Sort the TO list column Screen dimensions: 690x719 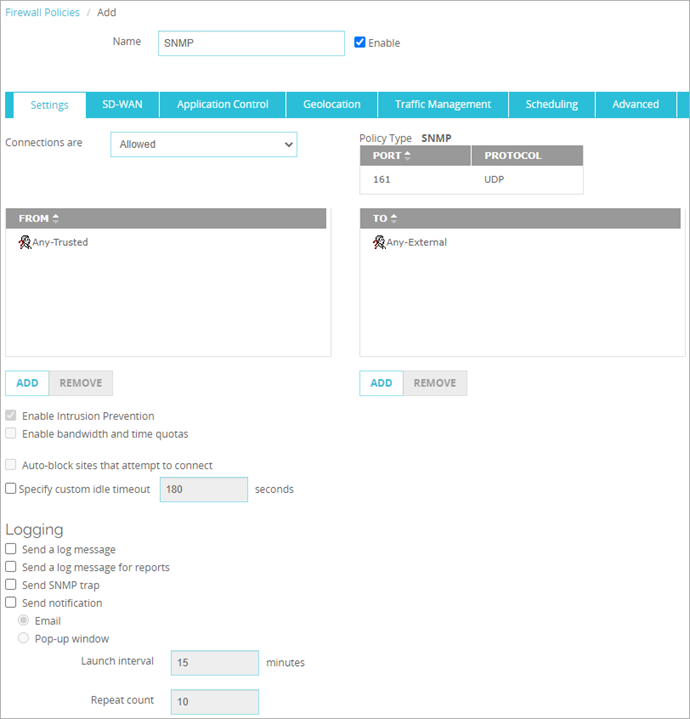click(x=385, y=218)
